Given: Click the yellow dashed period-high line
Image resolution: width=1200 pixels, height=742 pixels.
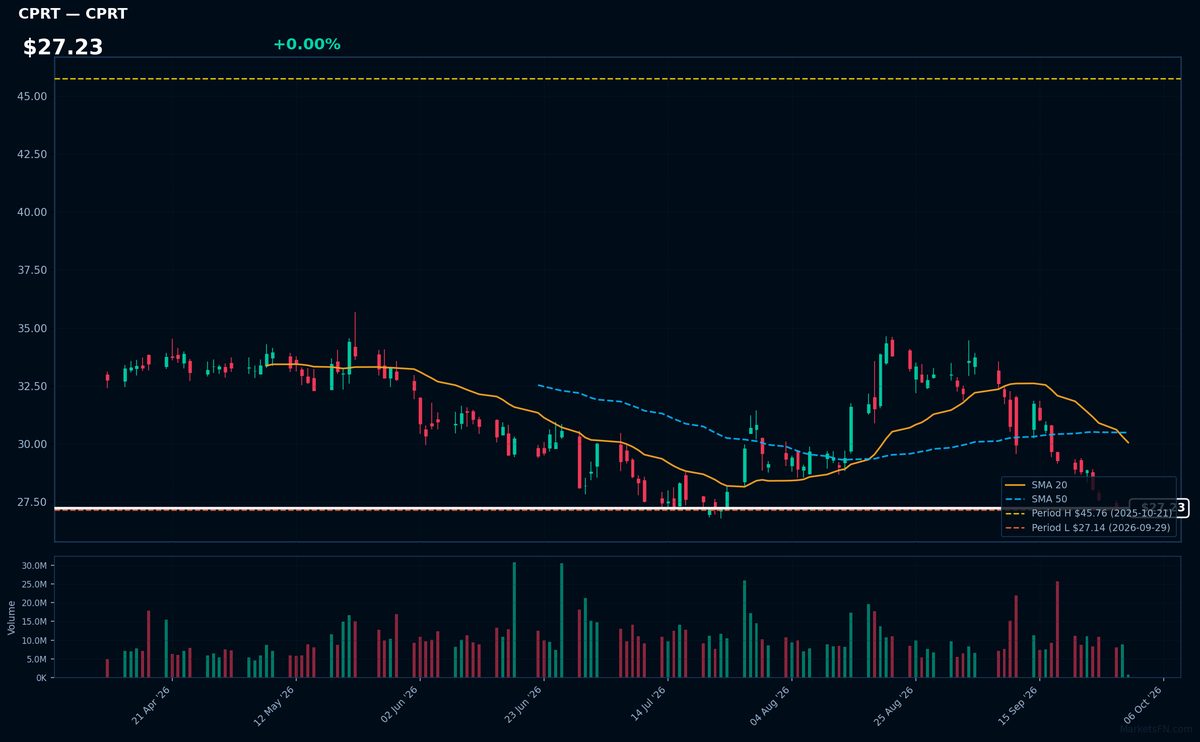Looking at the screenshot, I should coord(617,79).
